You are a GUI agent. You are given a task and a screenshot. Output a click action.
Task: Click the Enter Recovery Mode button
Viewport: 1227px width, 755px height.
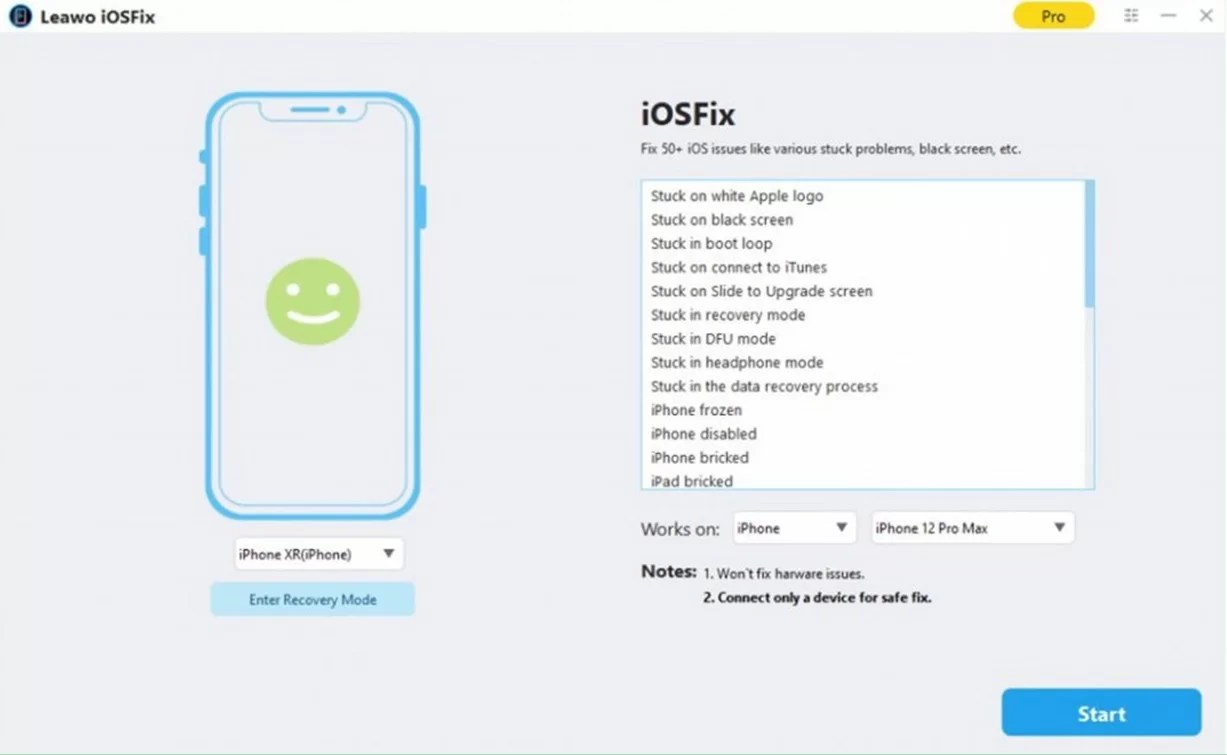click(x=312, y=599)
